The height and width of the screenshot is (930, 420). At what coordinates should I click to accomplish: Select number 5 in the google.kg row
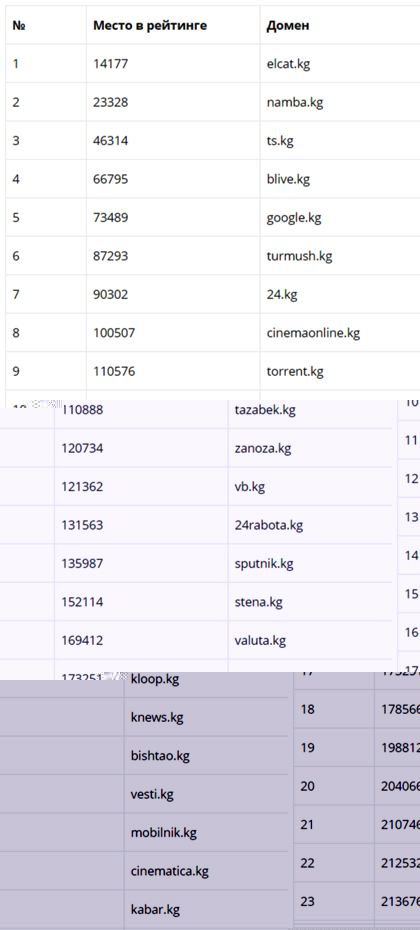coord(16,218)
